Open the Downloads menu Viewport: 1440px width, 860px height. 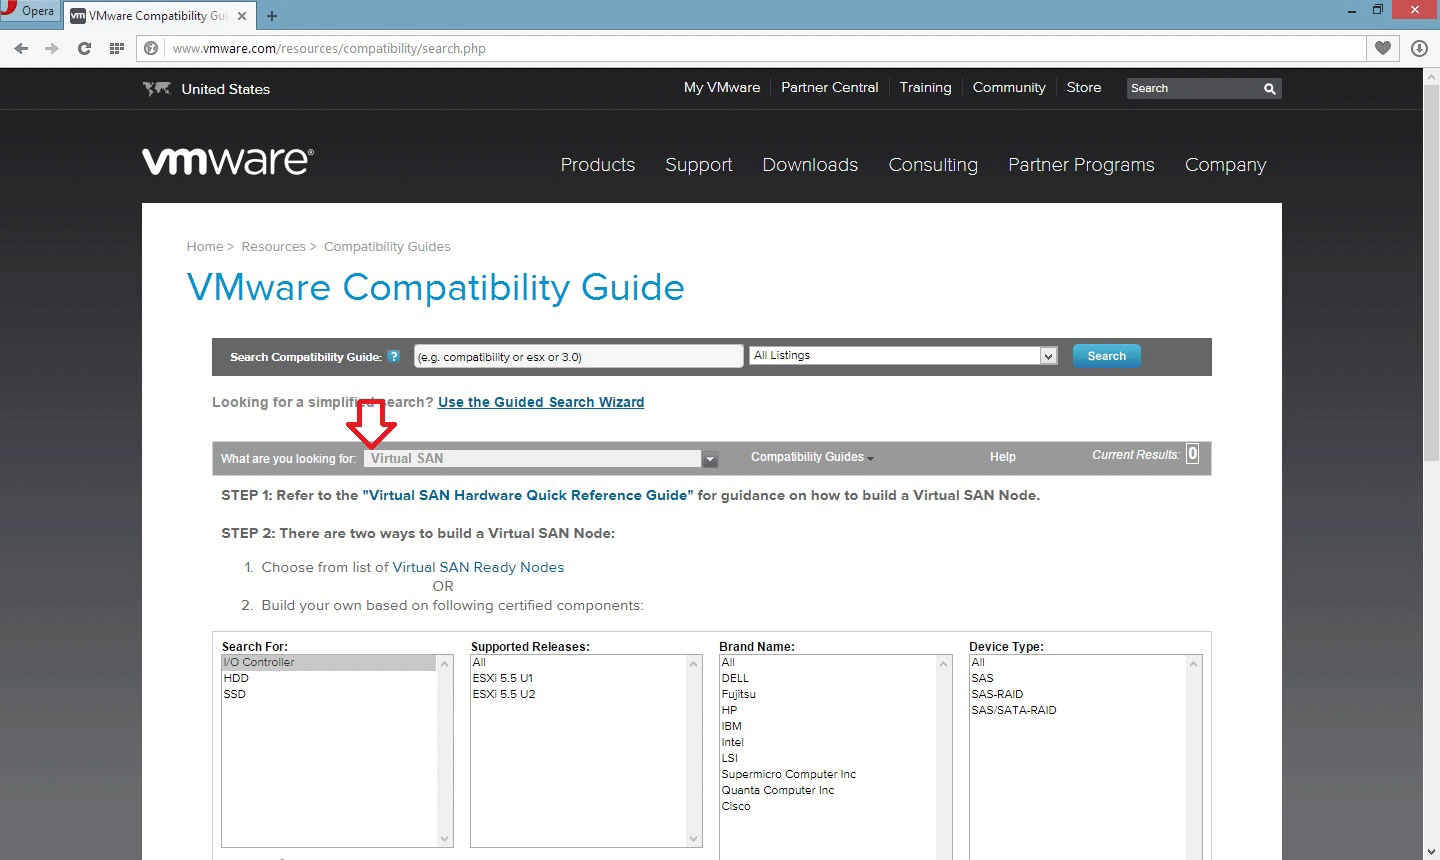click(810, 165)
